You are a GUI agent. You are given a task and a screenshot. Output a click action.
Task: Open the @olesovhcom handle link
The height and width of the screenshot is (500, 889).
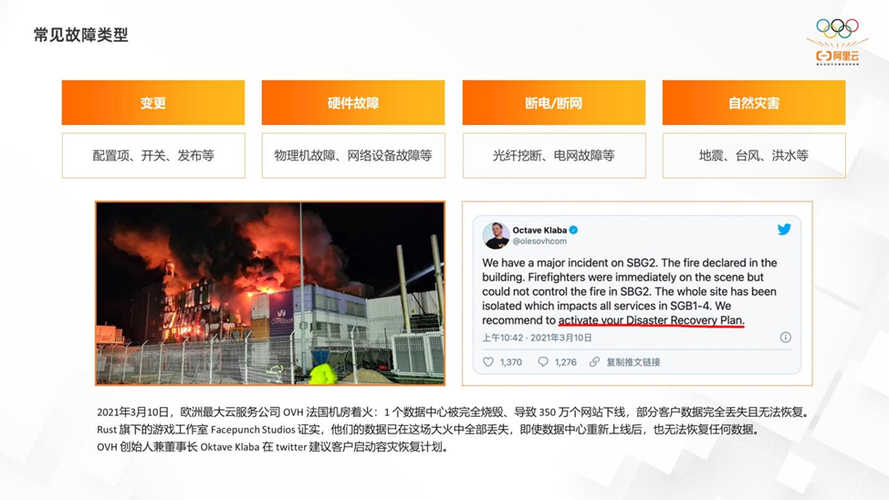[539, 241]
